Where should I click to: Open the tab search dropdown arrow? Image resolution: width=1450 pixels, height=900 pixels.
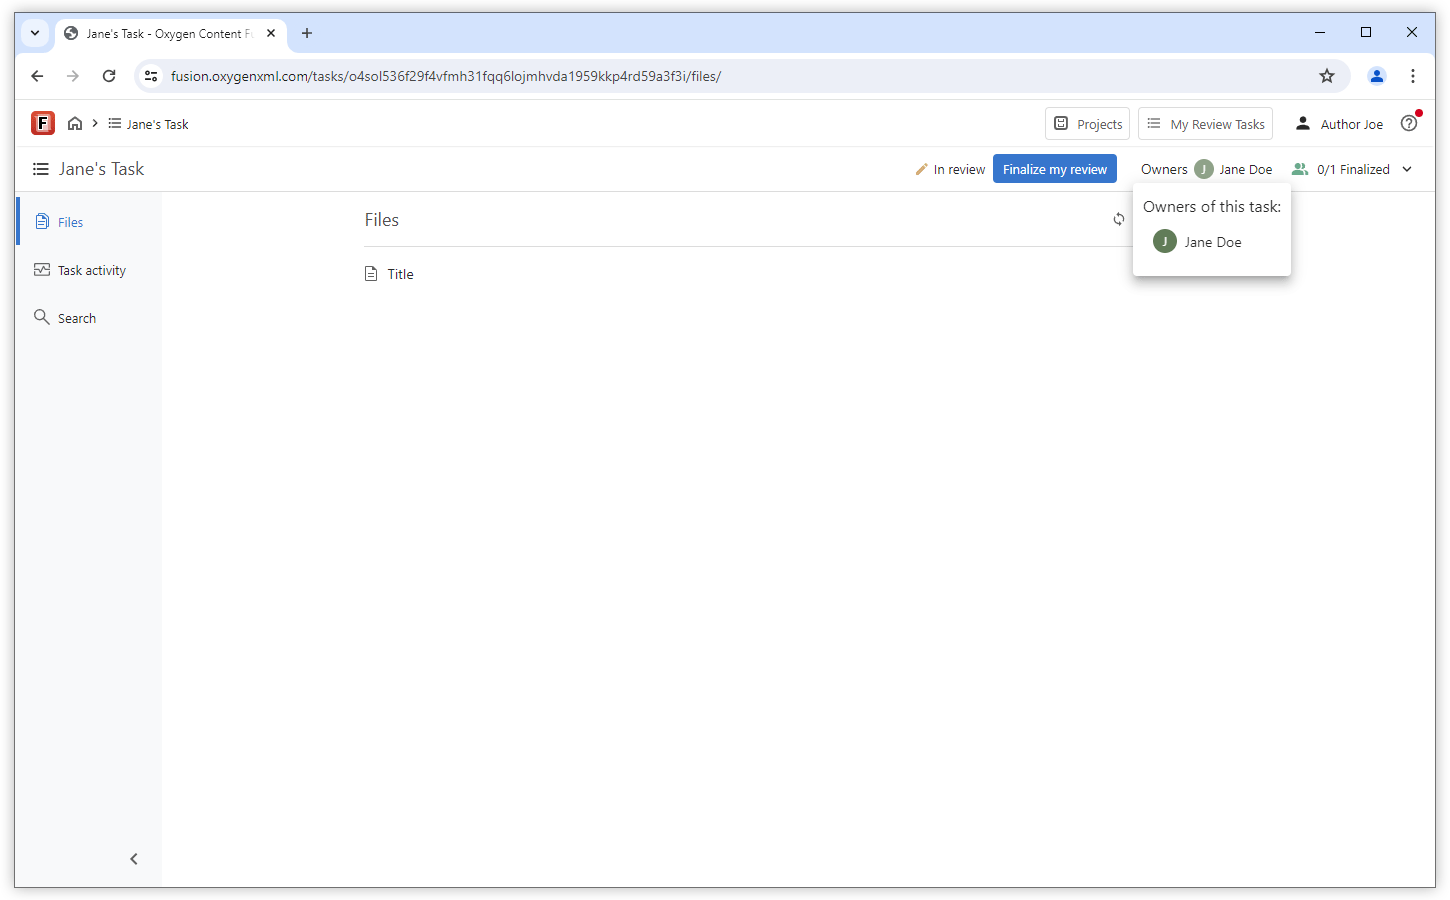pyautogui.click(x=35, y=33)
